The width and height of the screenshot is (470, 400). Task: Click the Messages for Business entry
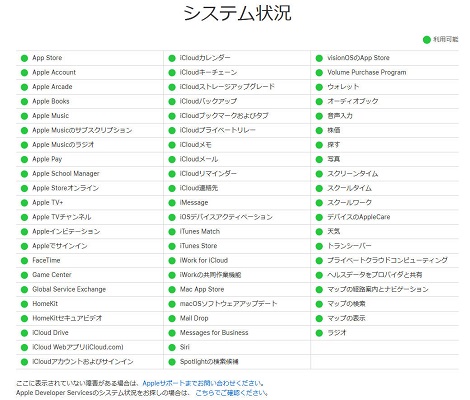pyautogui.click(x=214, y=333)
